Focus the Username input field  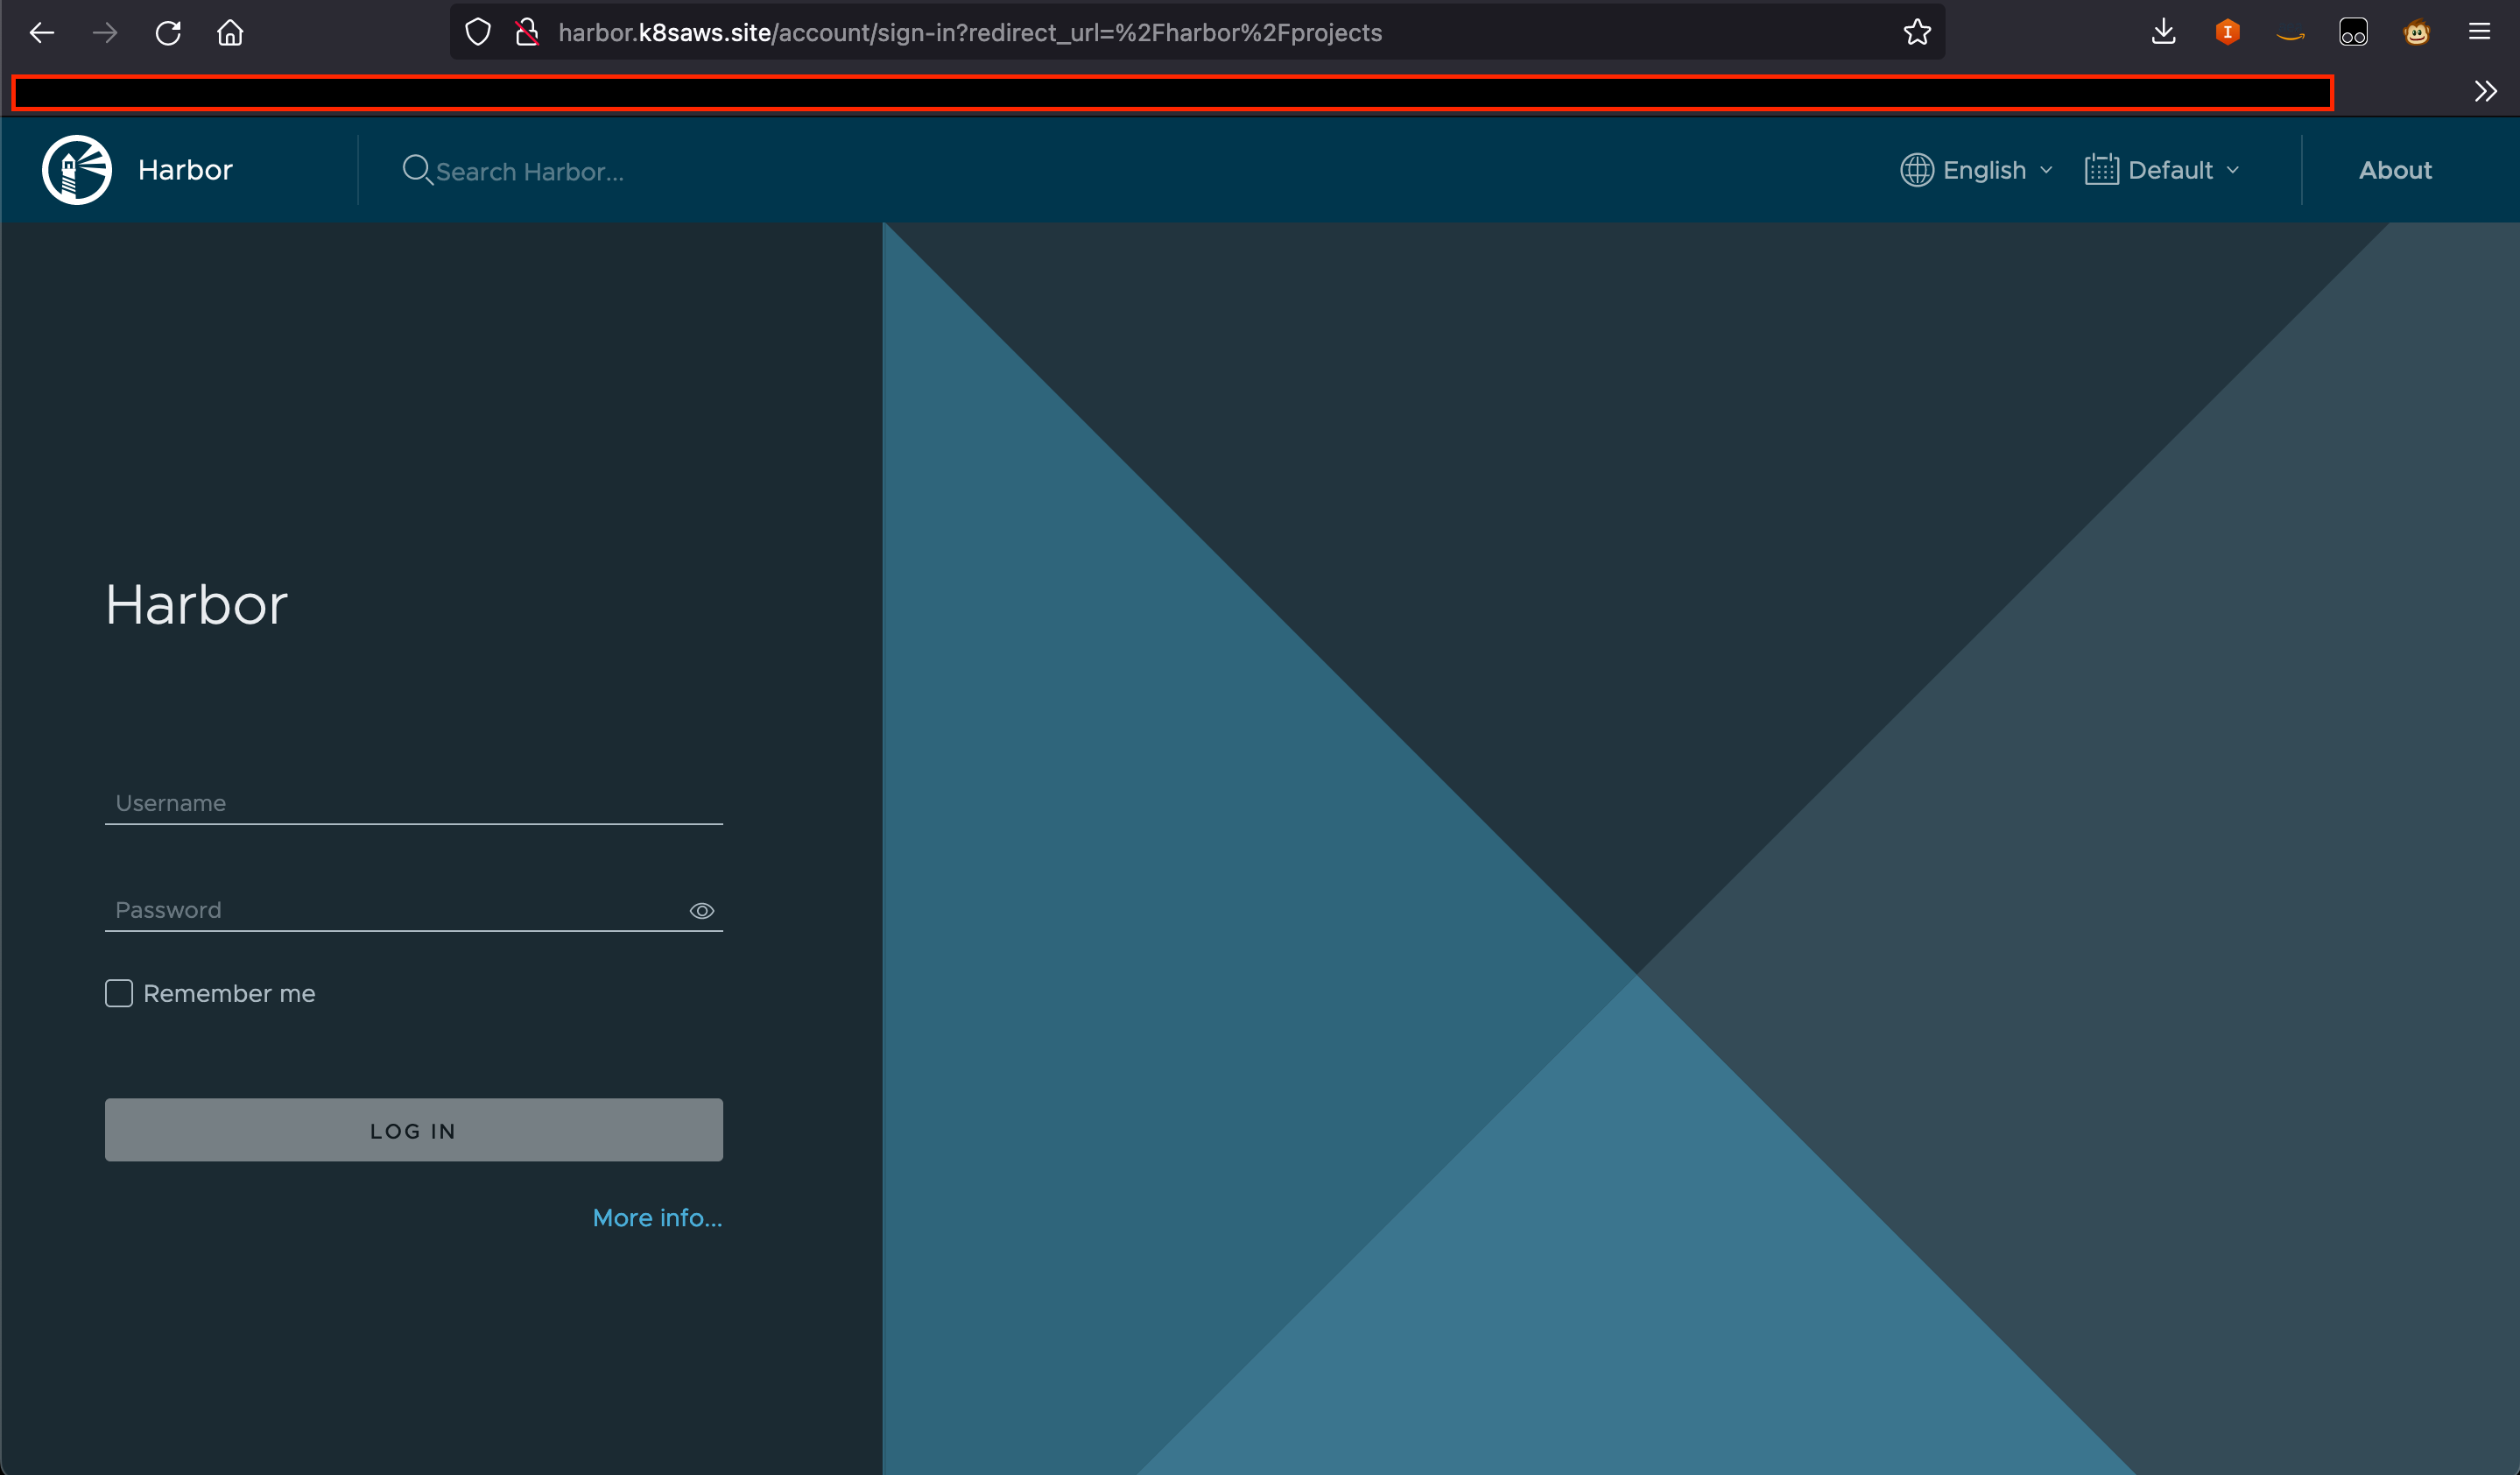point(413,803)
